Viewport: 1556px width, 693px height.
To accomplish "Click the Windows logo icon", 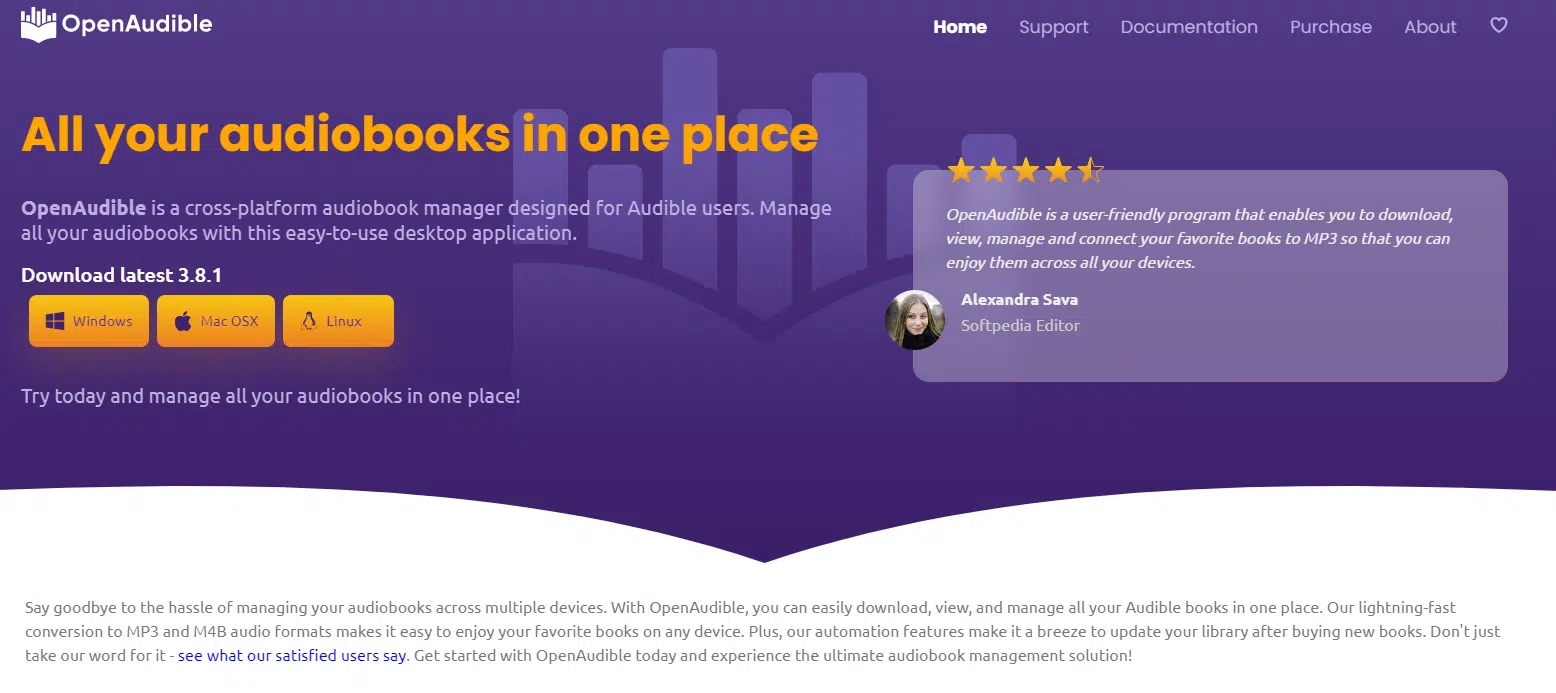I will (x=55, y=321).
